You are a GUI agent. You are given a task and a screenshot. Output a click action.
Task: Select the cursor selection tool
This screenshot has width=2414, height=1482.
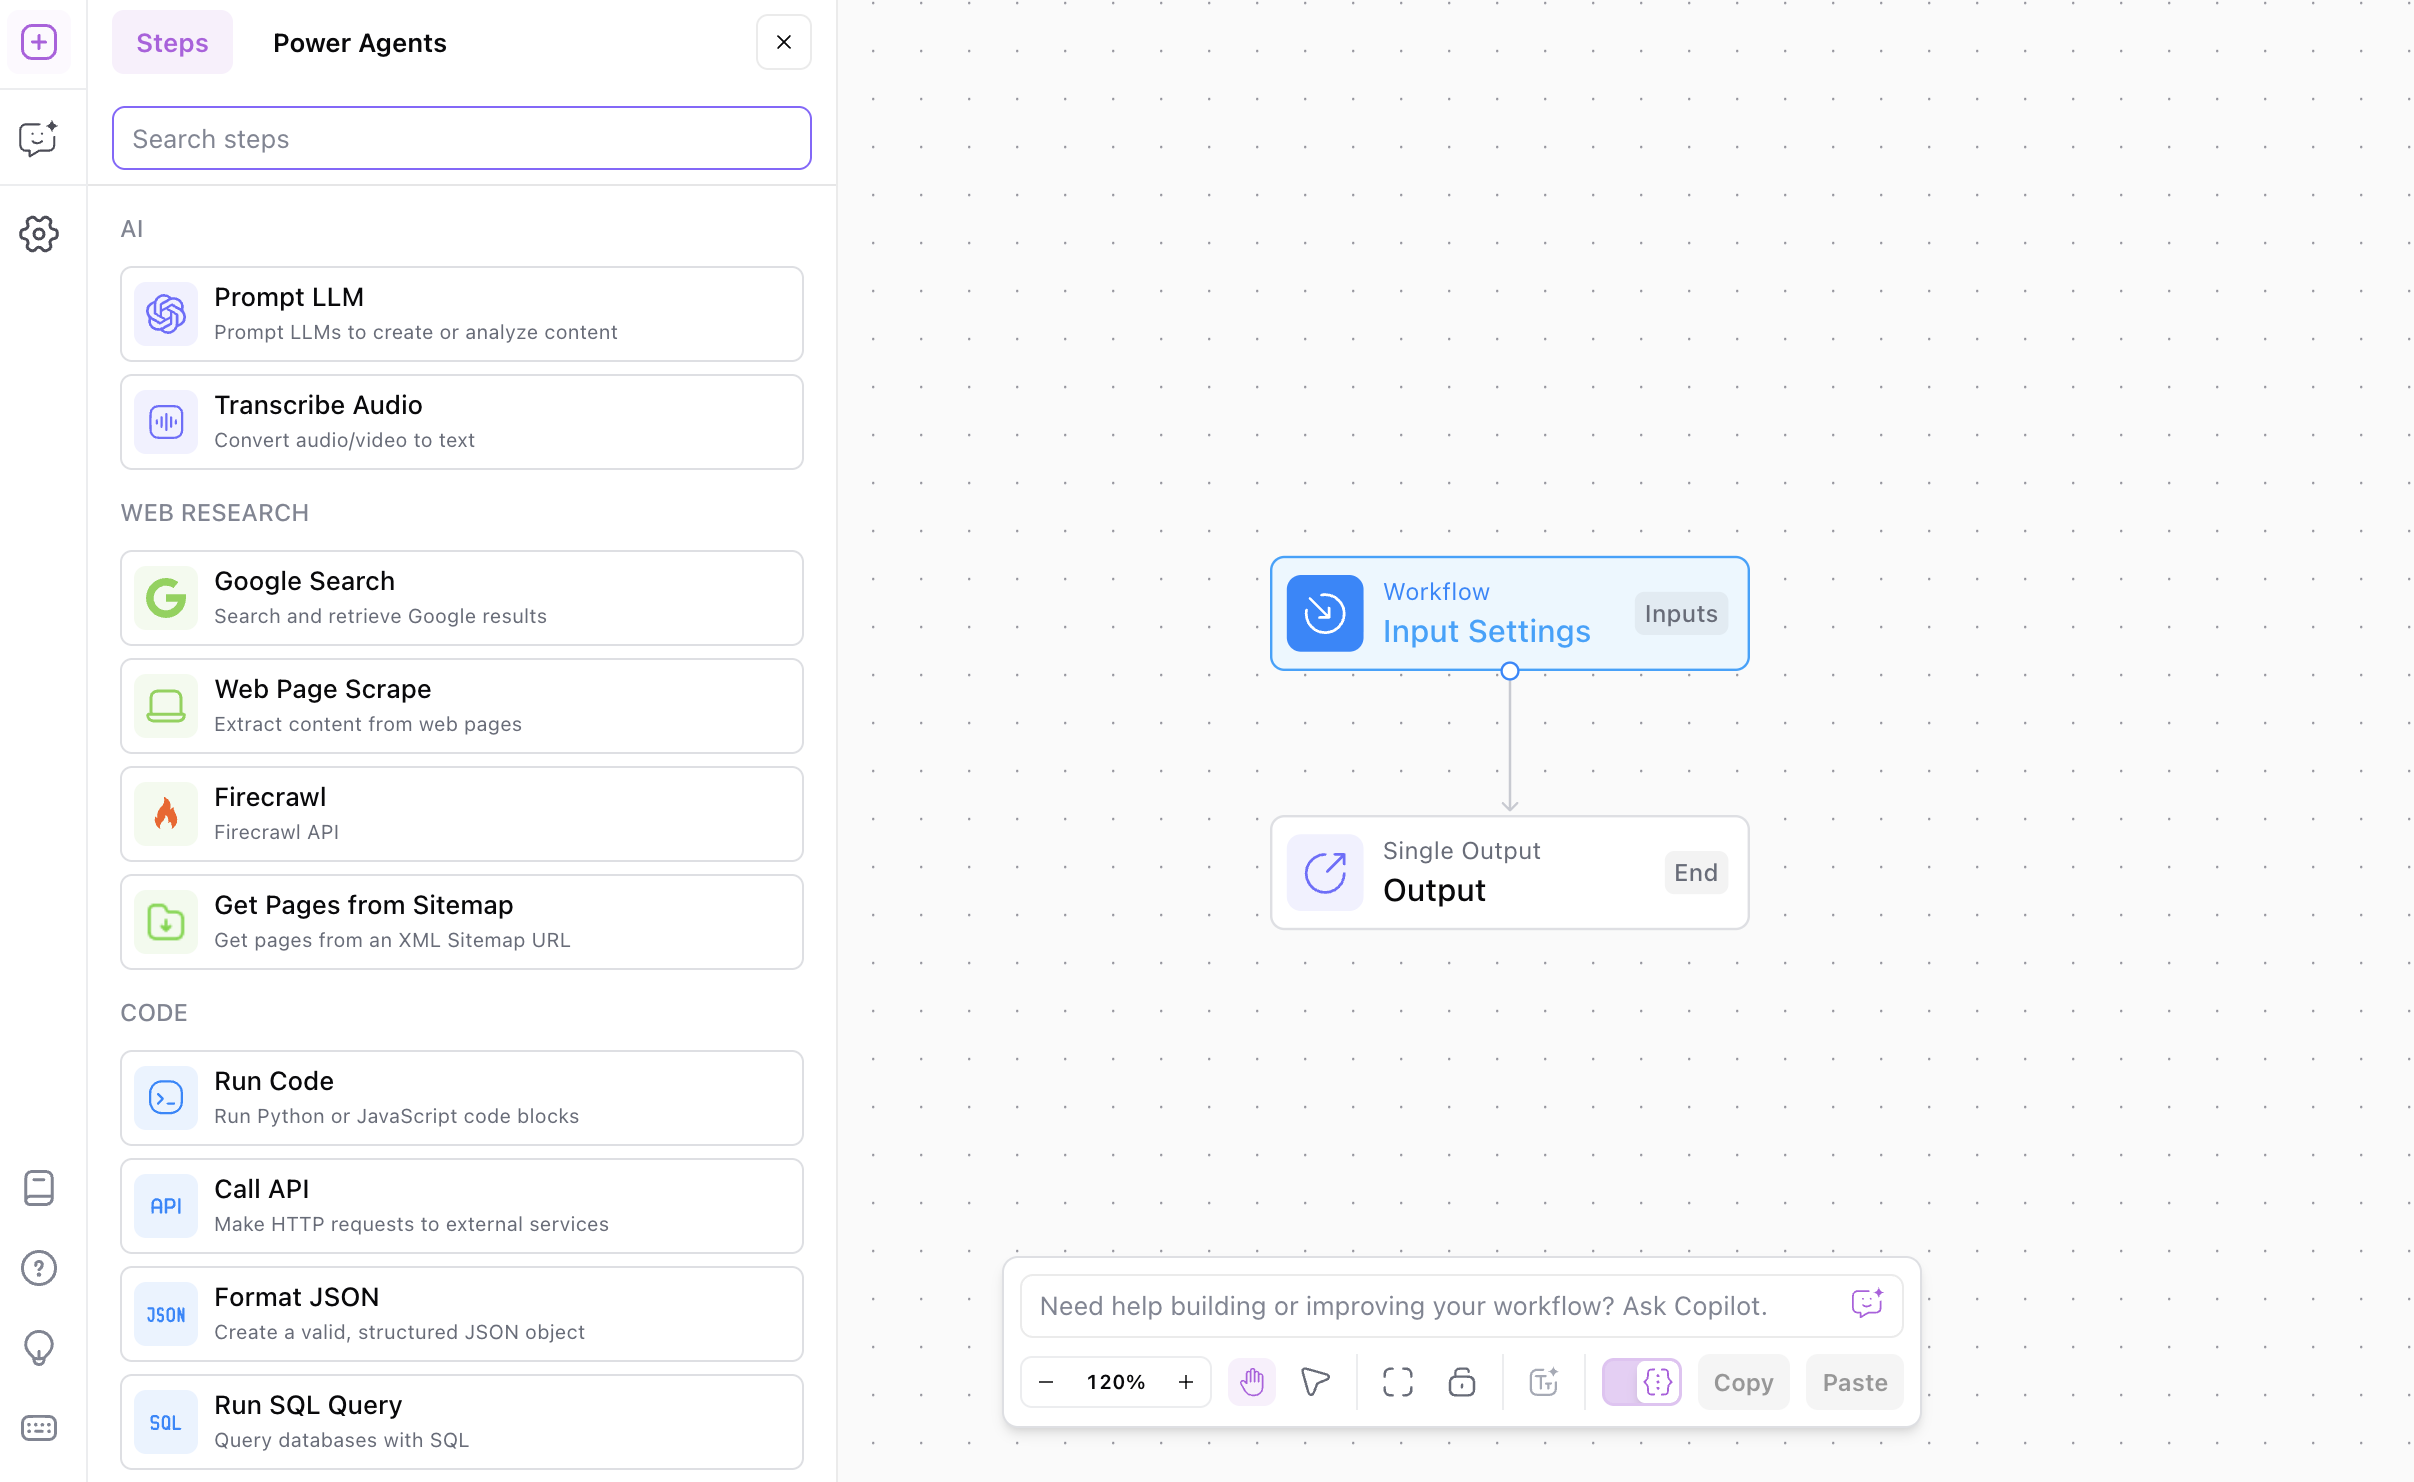pyautogui.click(x=1314, y=1381)
